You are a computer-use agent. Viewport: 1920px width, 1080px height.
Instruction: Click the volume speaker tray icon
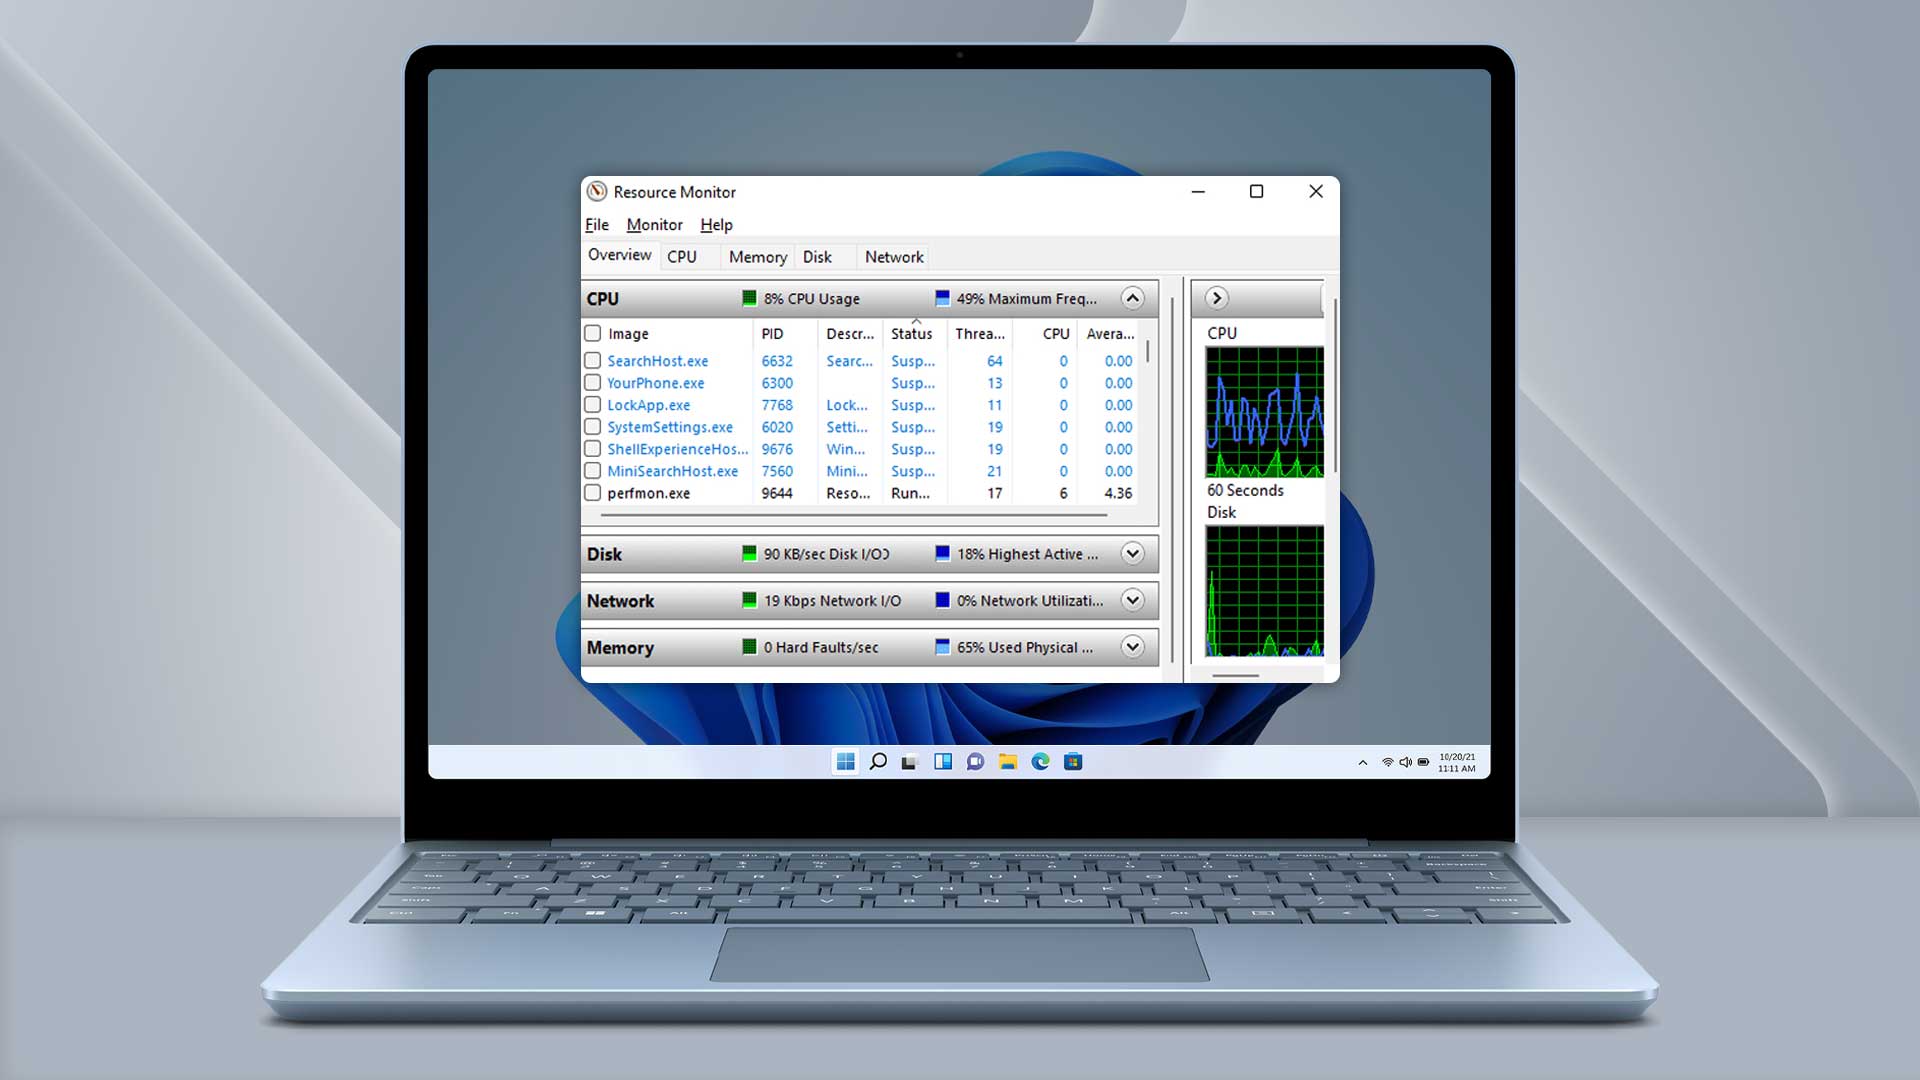coord(1405,762)
